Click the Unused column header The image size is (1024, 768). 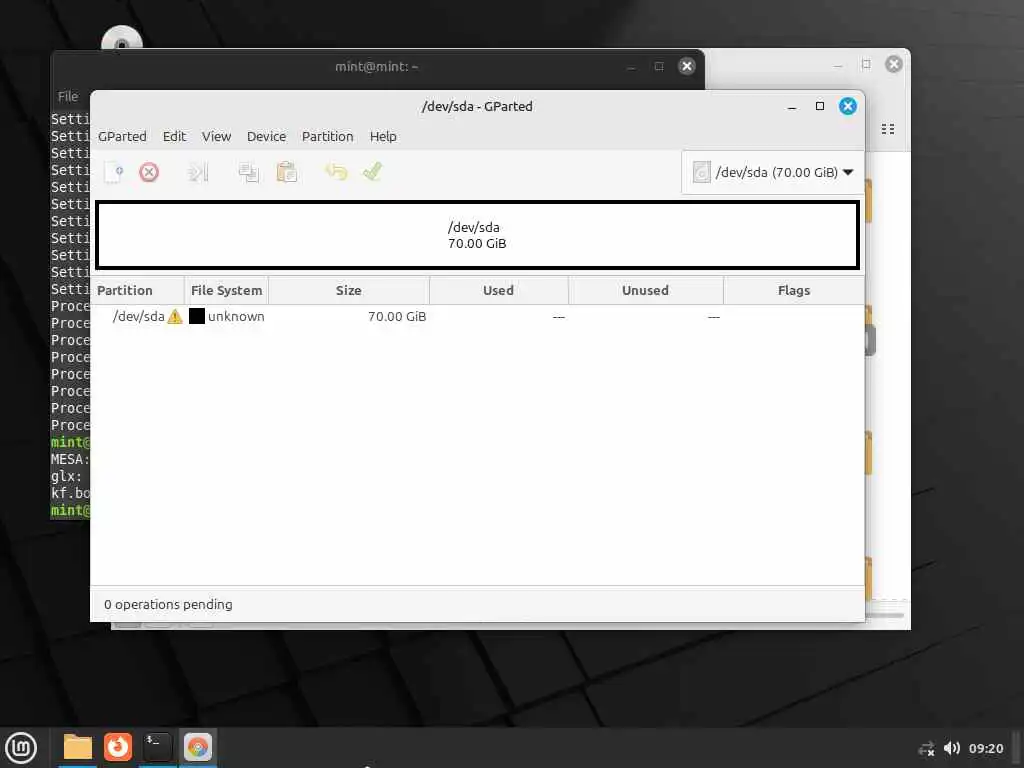(645, 291)
